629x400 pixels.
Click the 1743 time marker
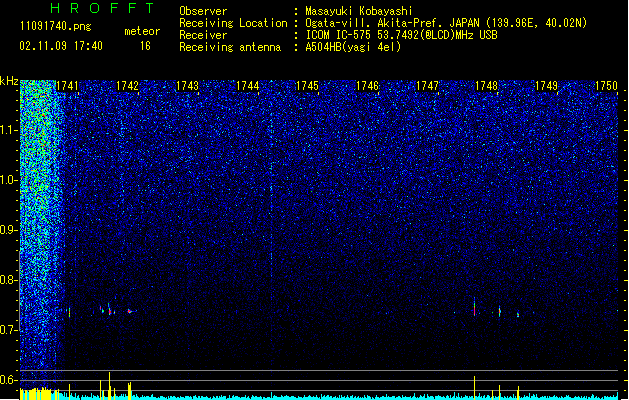coord(187,86)
